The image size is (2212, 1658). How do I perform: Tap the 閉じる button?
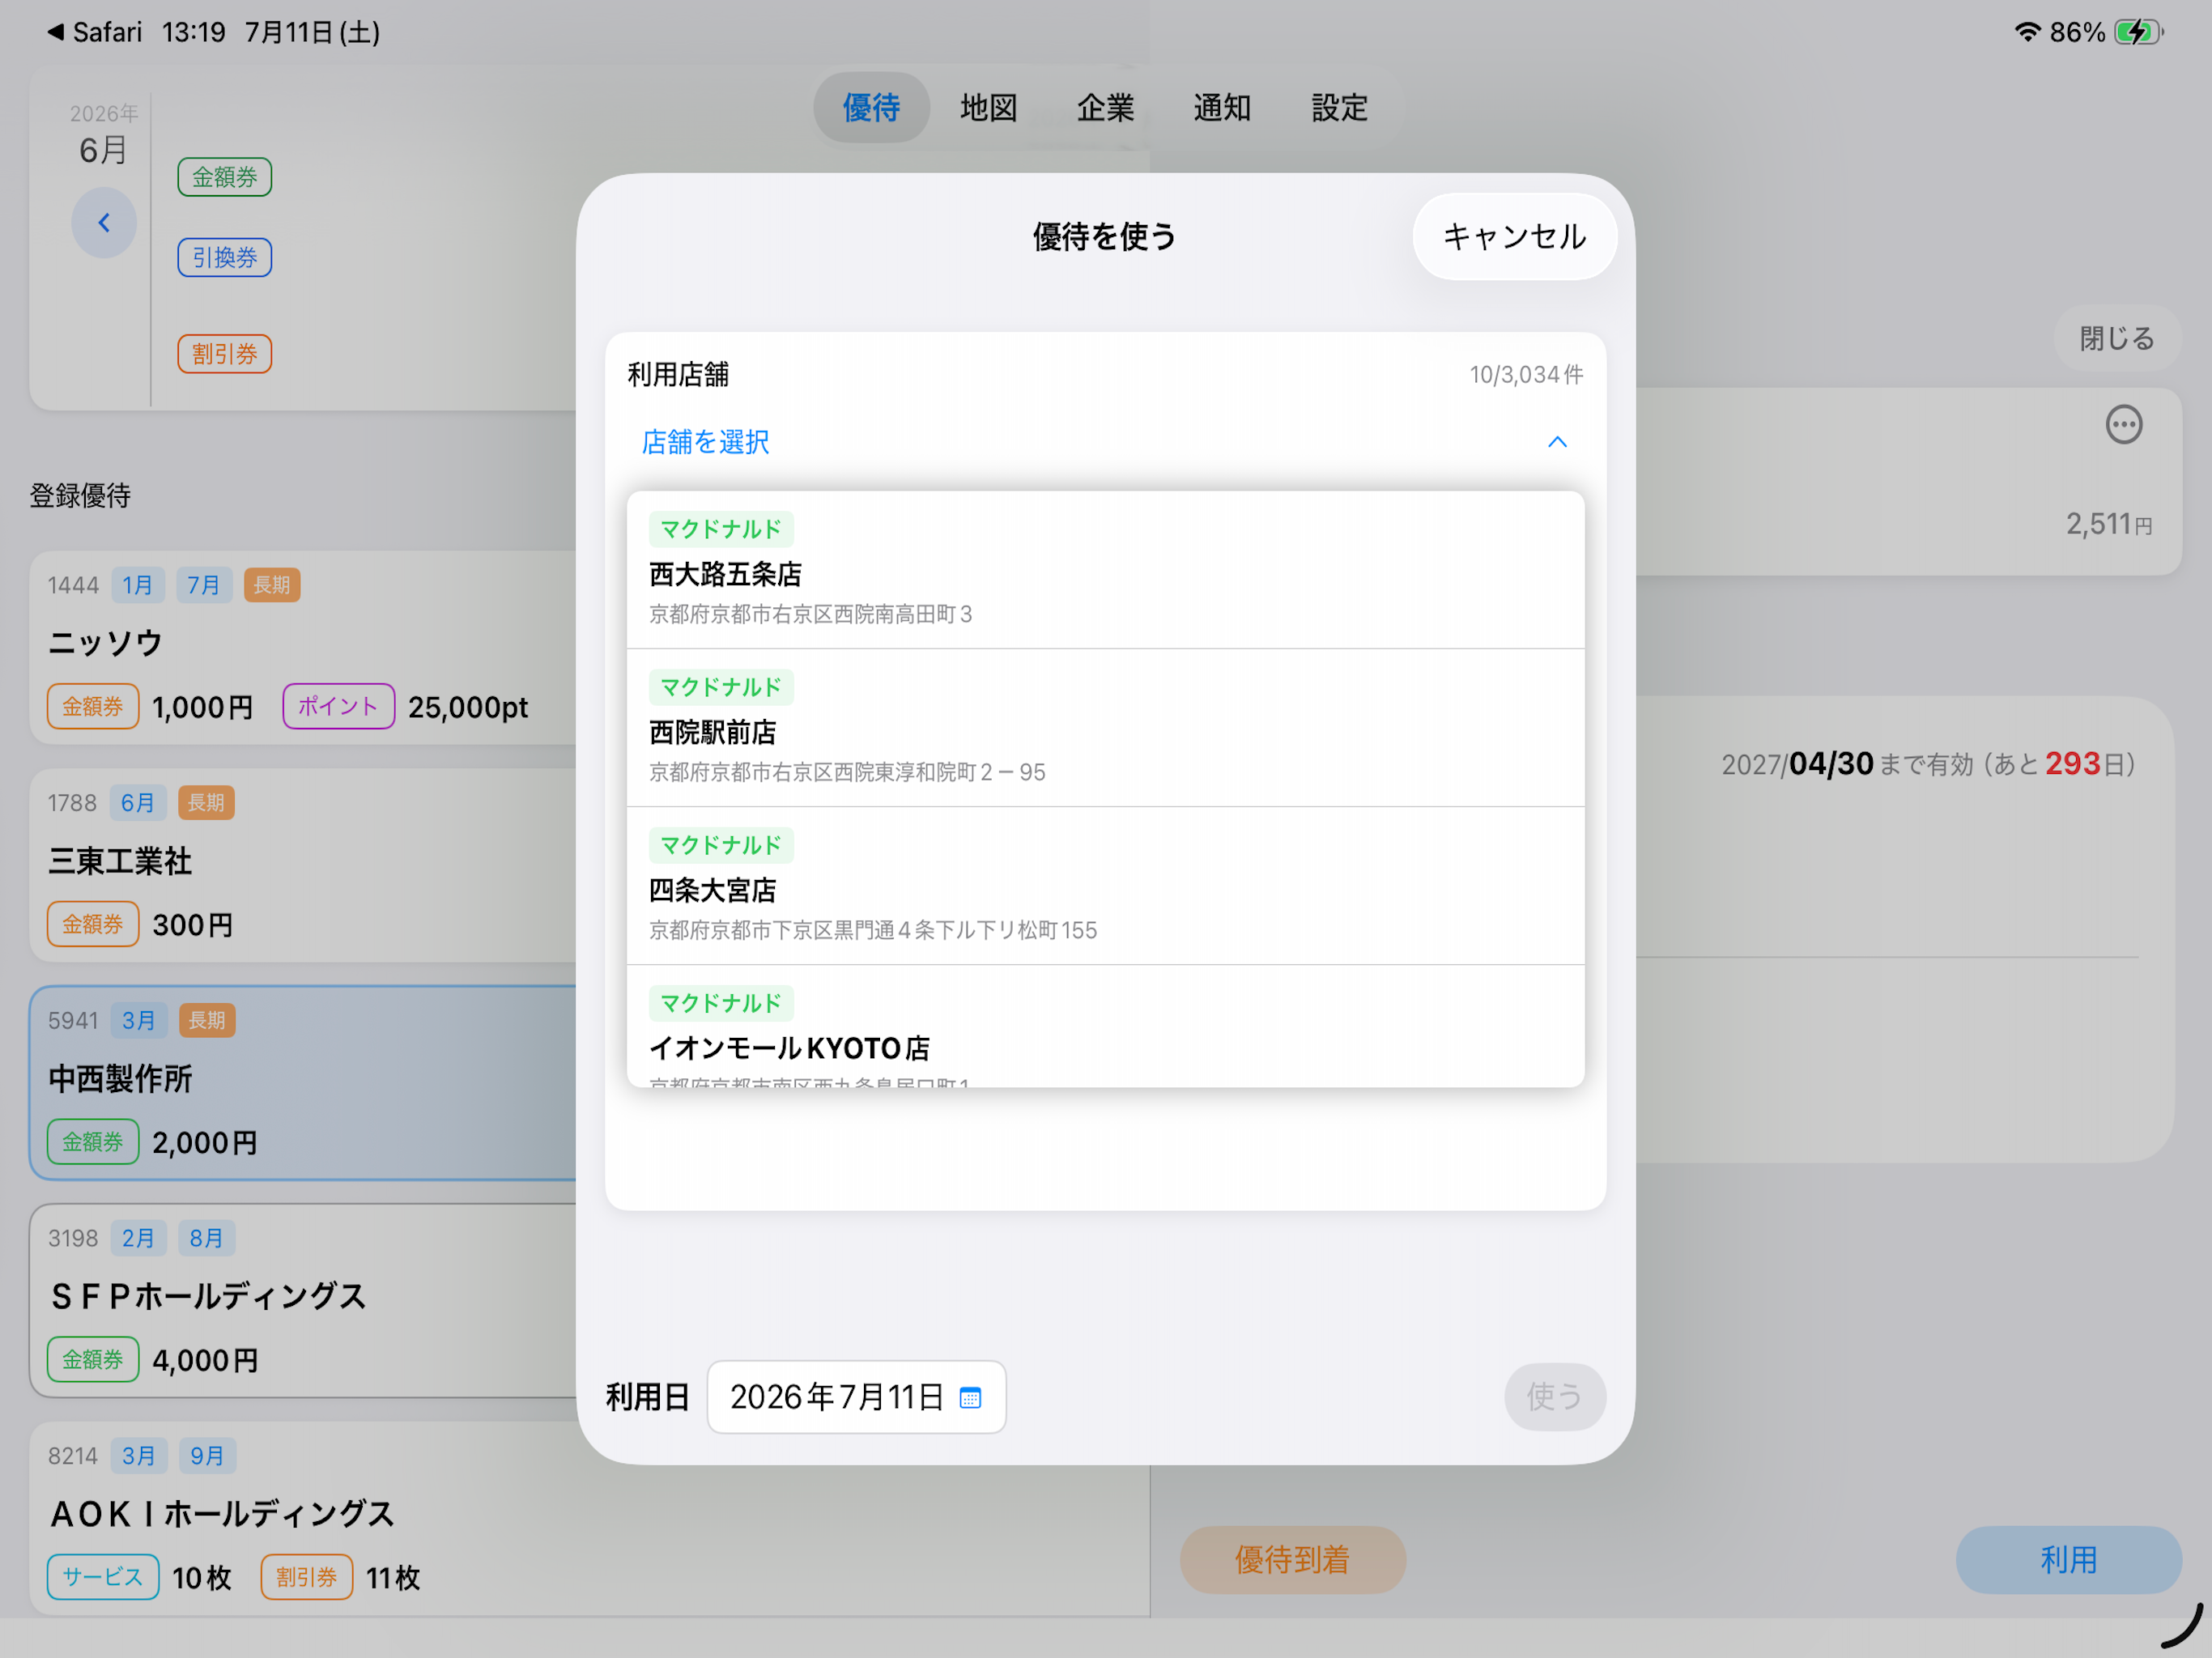(2116, 338)
